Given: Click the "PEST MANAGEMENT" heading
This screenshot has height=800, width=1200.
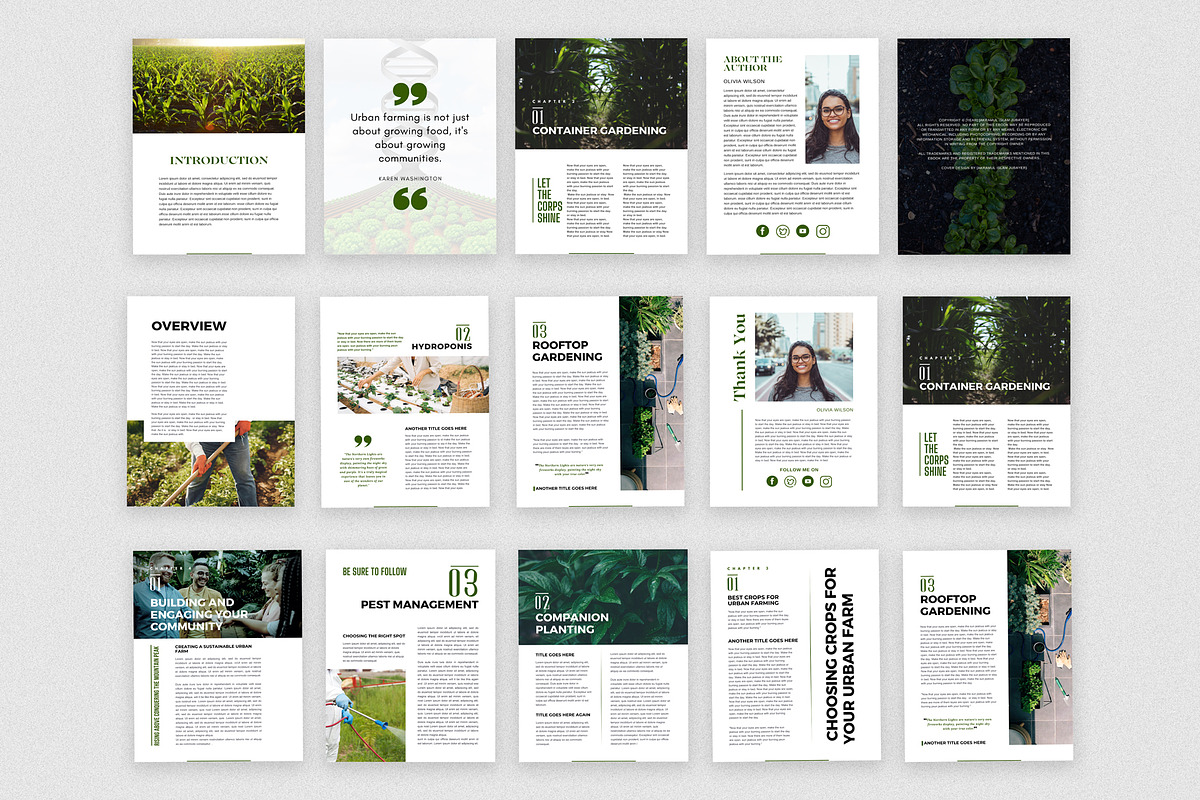Looking at the screenshot, I should coord(419,604).
